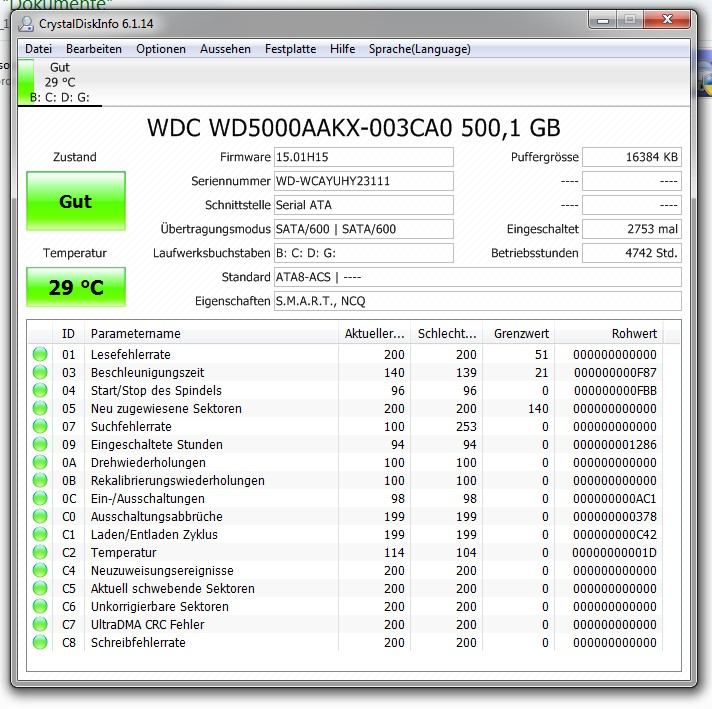Click the Schlecht... column header
This screenshot has width=712, height=709.
coord(446,333)
